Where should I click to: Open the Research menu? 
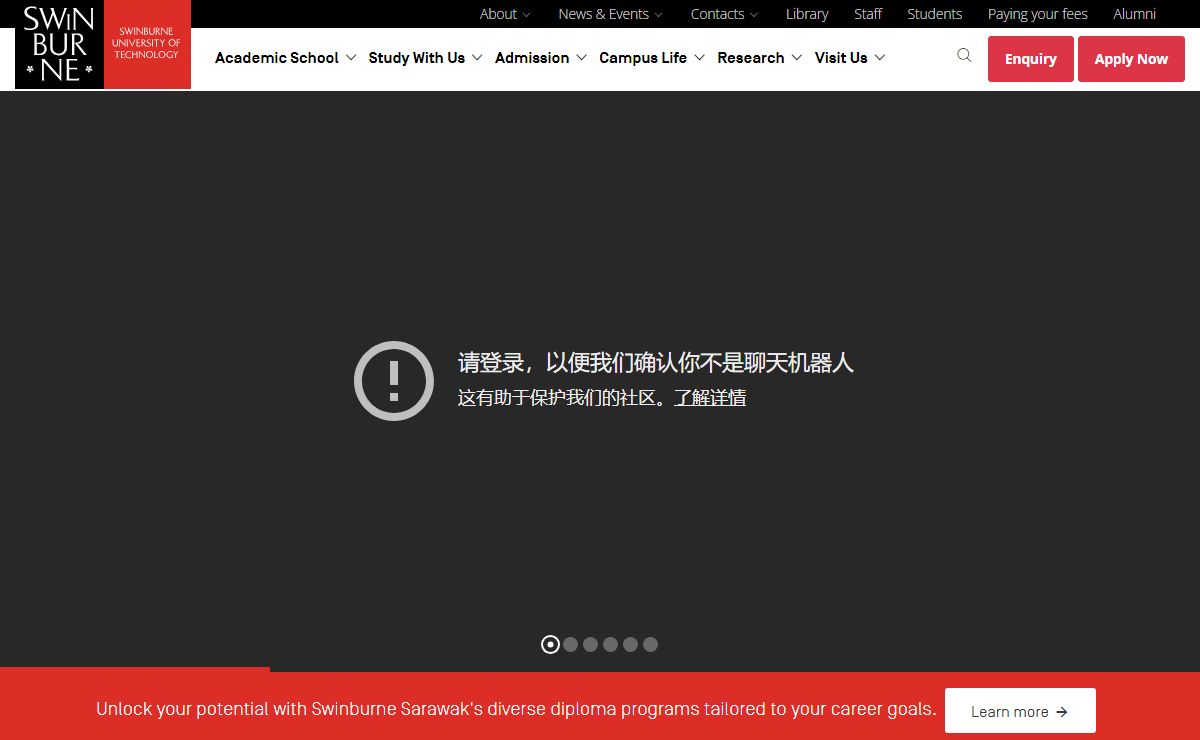[759, 58]
